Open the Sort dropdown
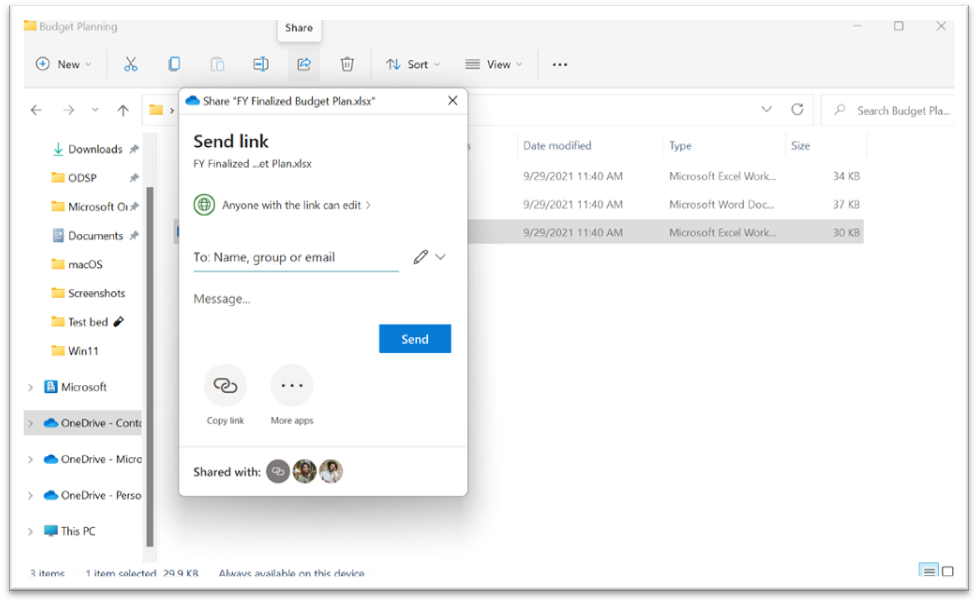The image size is (979, 603). (x=412, y=63)
